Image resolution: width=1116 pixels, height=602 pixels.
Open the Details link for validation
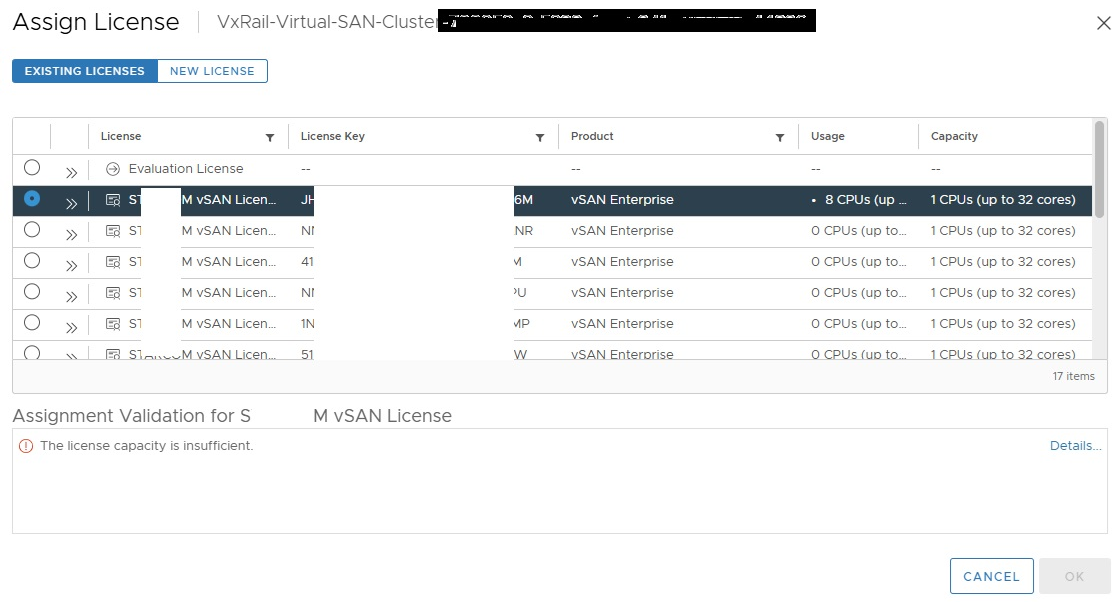pyautogui.click(x=1075, y=446)
